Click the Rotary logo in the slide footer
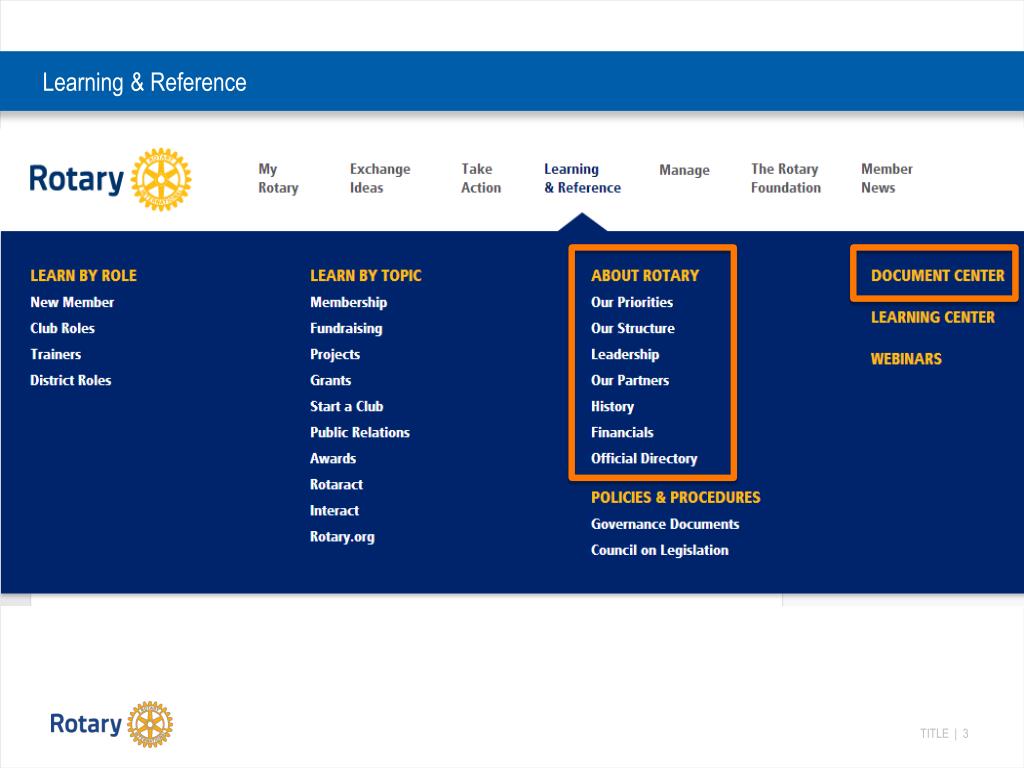1024x768 pixels. coord(111,724)
